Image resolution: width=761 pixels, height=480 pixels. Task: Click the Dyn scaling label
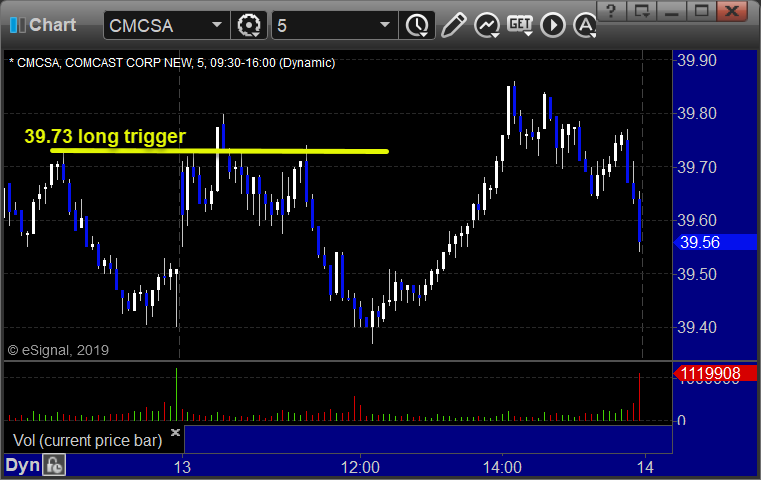(22, 465)
